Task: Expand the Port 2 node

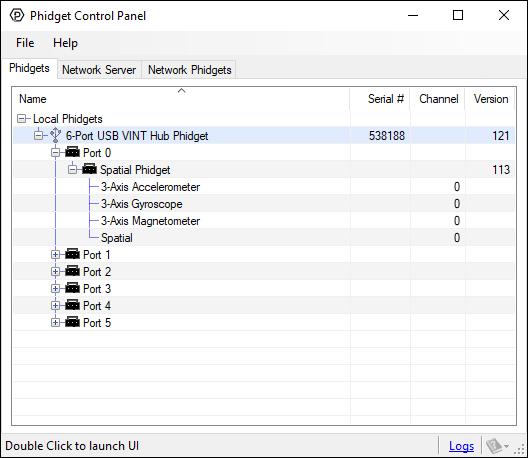Action: [55, 271]
